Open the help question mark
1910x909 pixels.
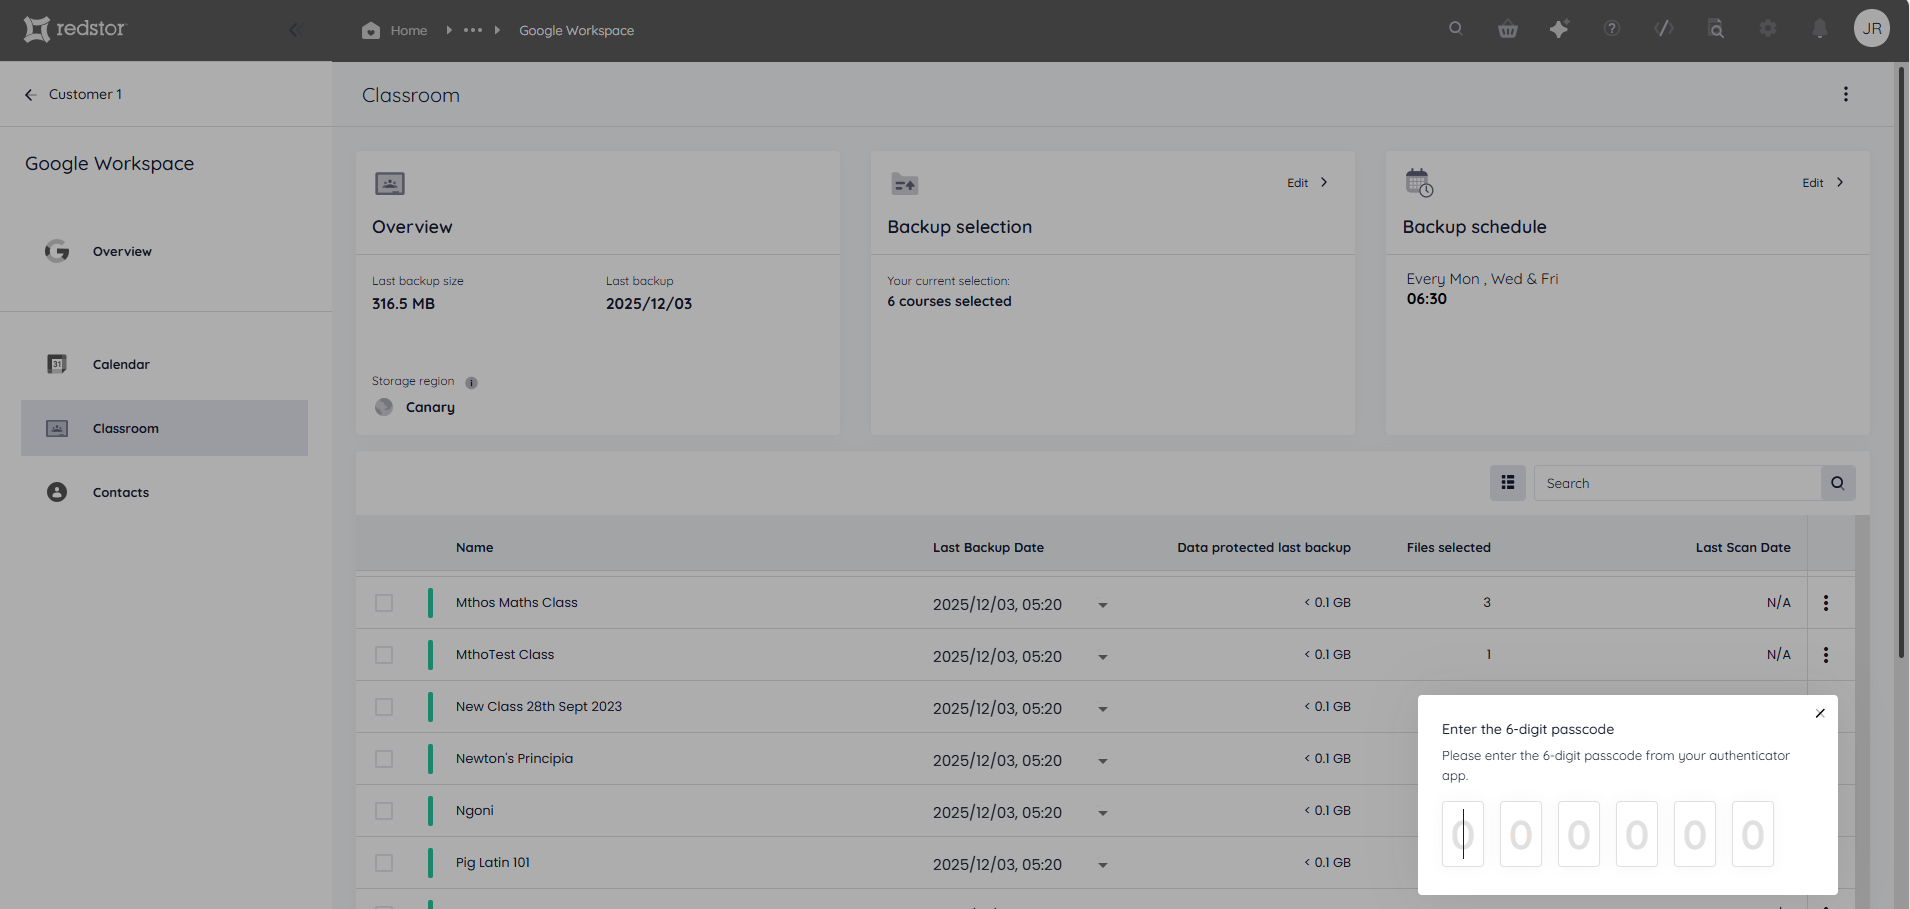(x=1612, y=29)
